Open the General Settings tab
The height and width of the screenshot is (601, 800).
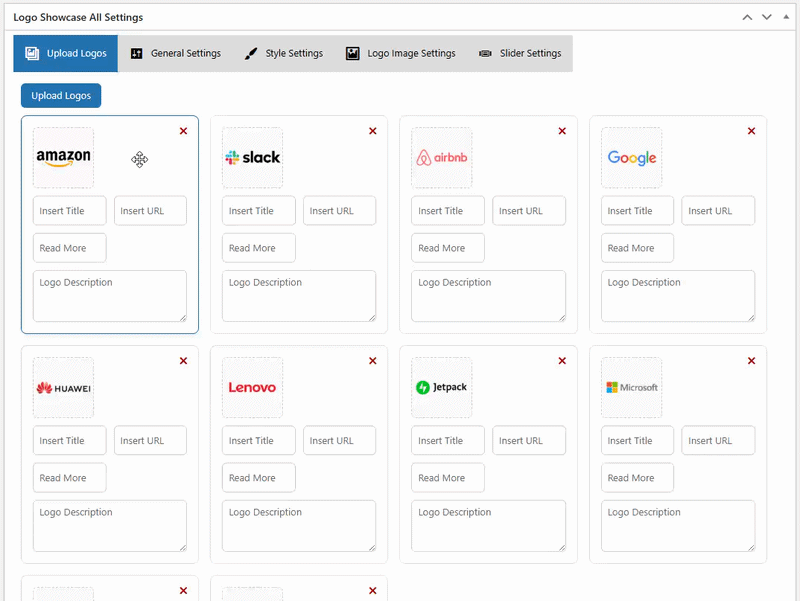click(176, 54)
